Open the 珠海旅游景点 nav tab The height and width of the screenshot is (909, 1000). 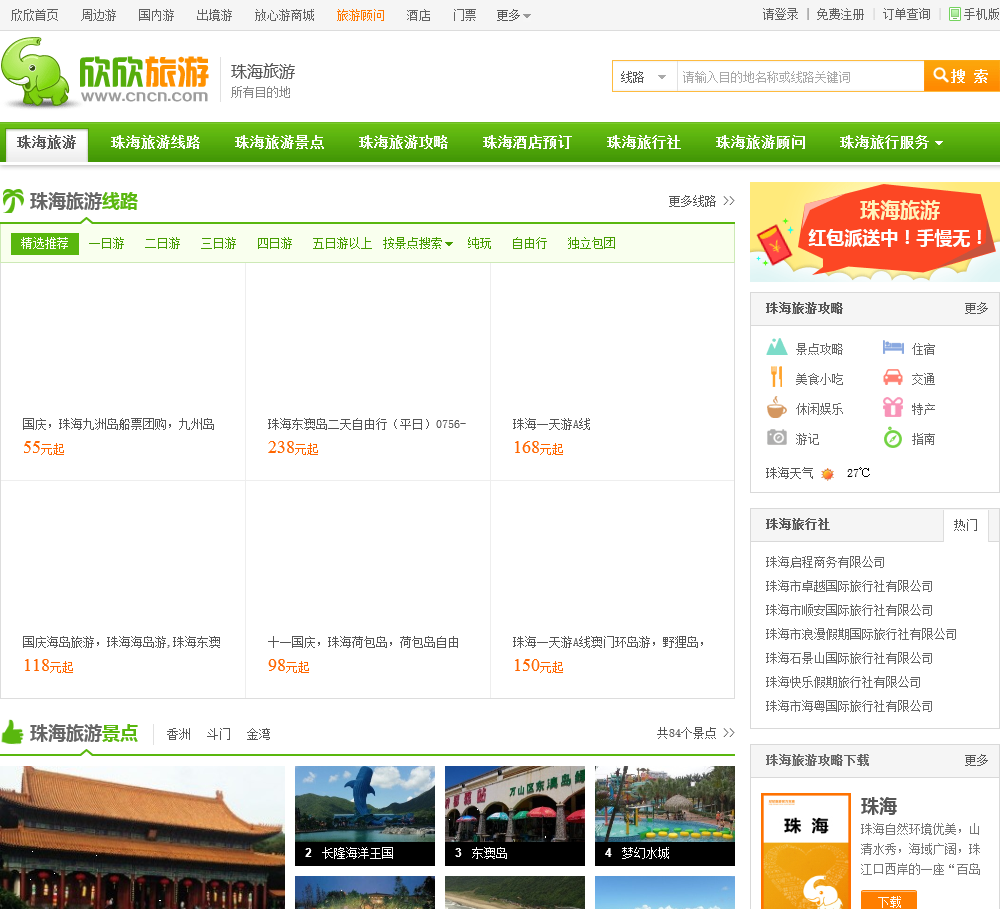[x=279, y=142]
